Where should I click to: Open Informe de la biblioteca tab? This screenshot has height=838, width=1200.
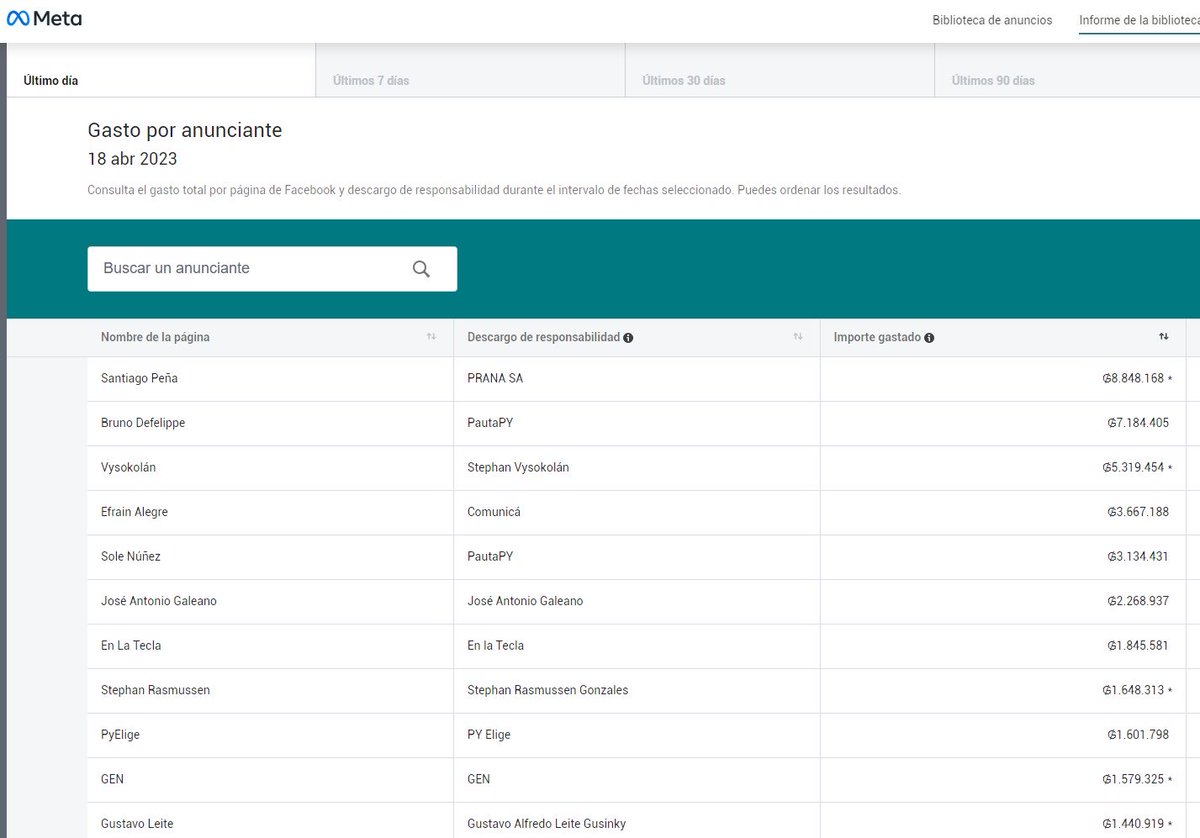tap(1139, 20)
